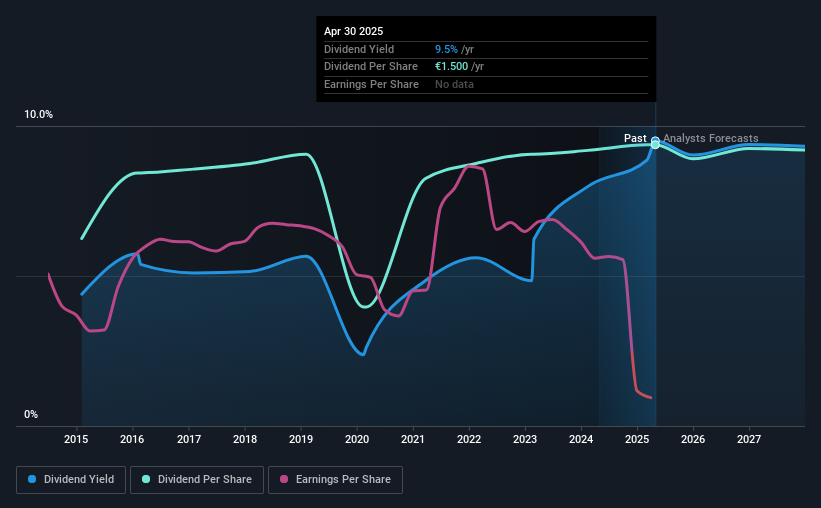This screenshot has height=508, width=821.
Task: Select the 2027 x-axis label
Action: coord(749,439)
